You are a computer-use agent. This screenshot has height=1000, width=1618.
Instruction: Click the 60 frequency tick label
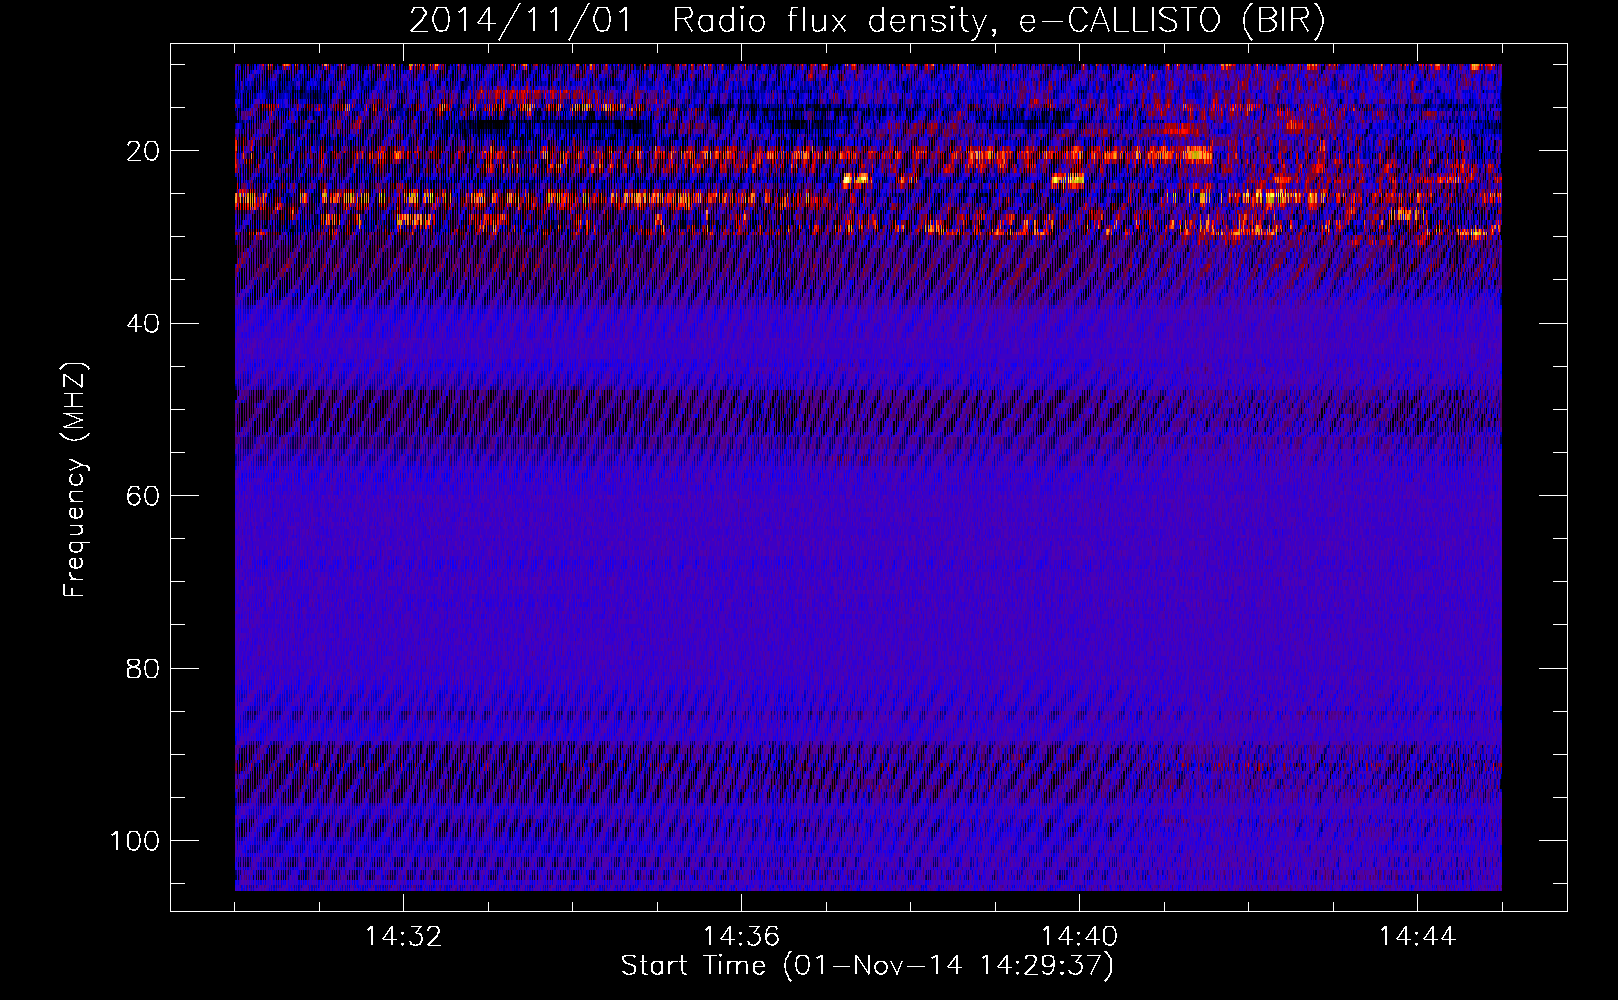[143, 496]
